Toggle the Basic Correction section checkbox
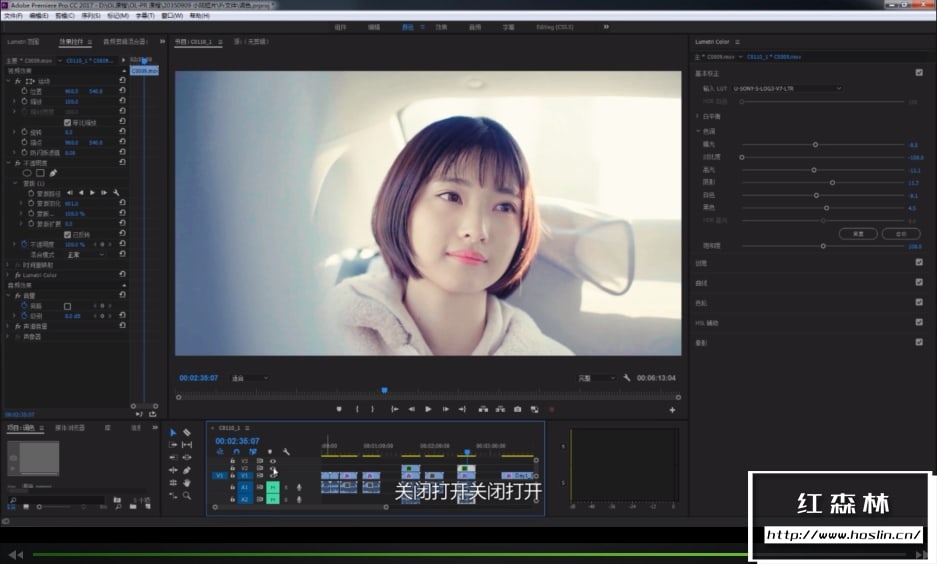Viewport: 937px width, 564px height. [919, 73]
